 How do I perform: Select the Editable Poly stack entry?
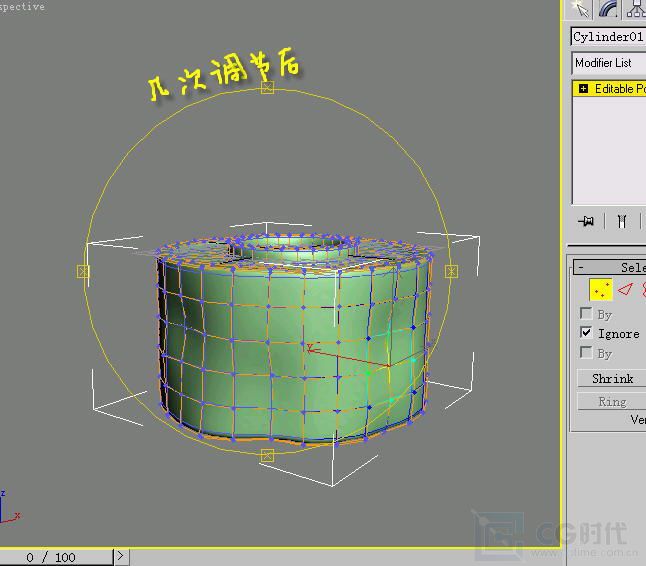pyautogui.click(x=610, y=89)
